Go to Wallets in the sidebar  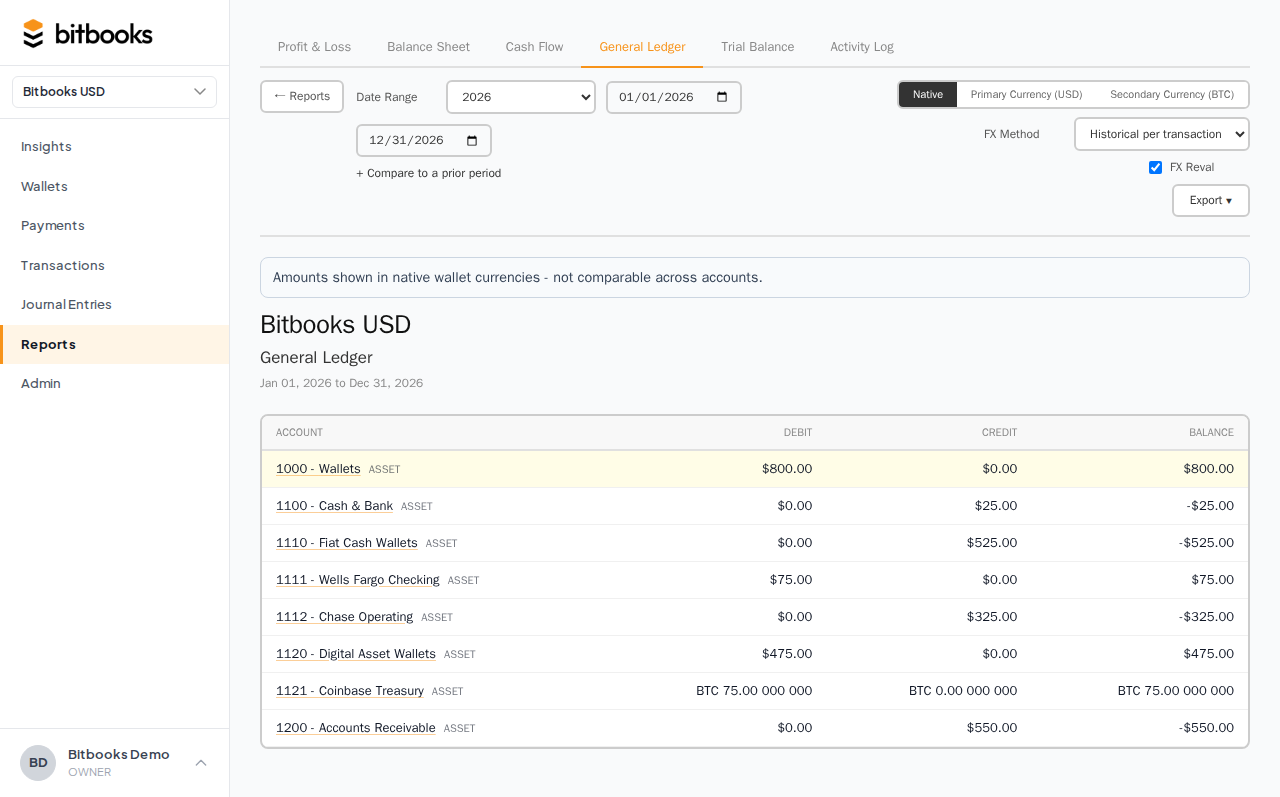[x=114, y=186]
